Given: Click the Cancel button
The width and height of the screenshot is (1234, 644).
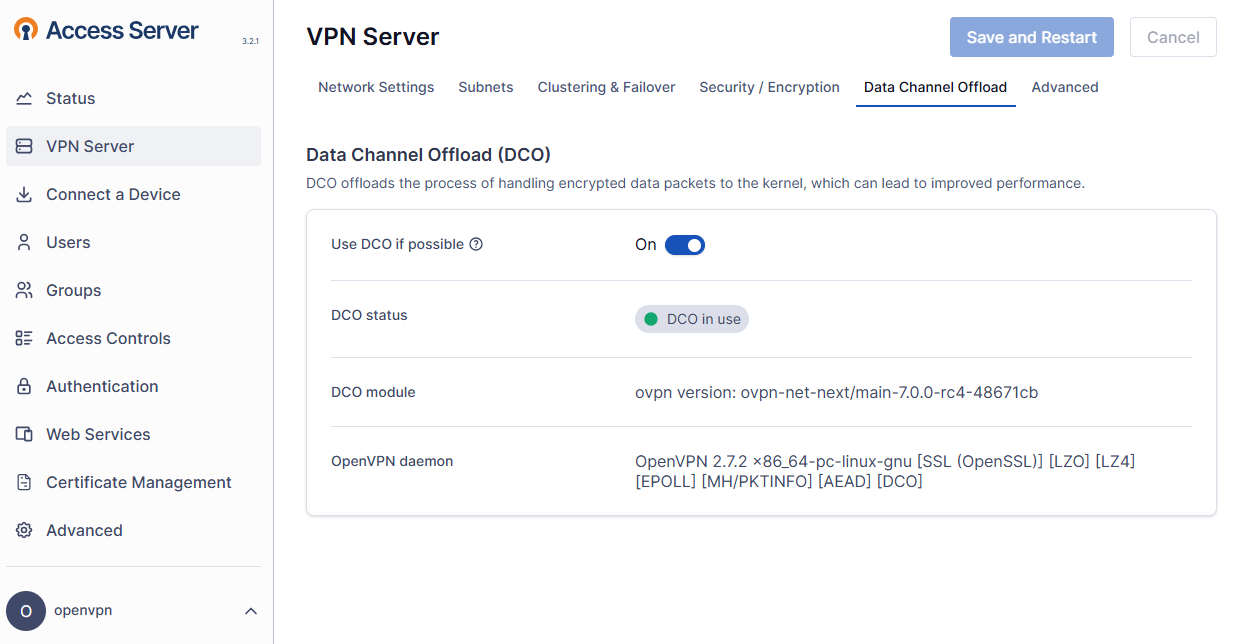Looking at the screenshot, I should 1173,37.
